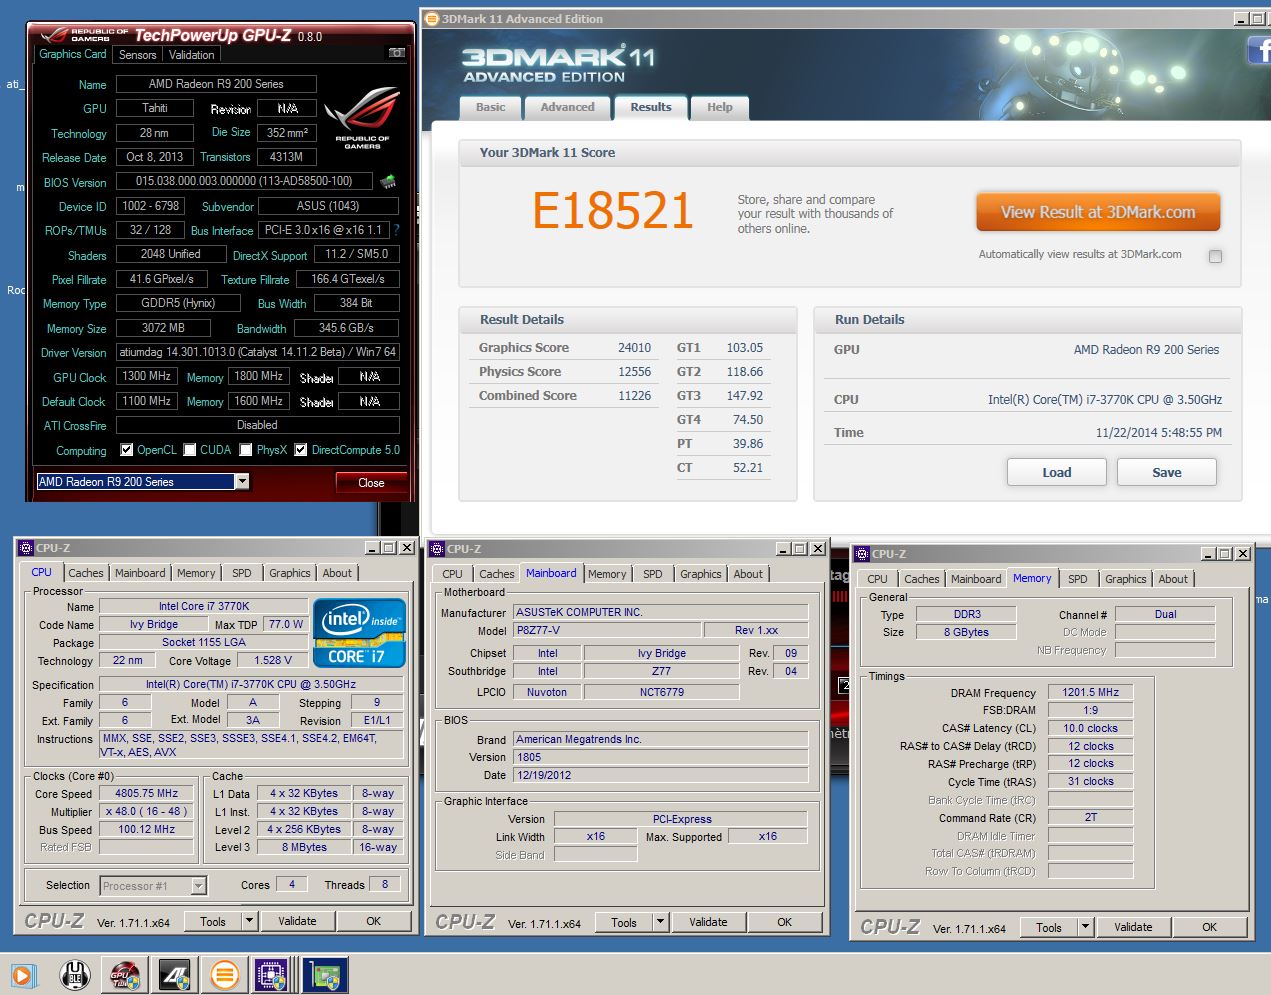Click the ROG logo in GPU-Z
This screenshot has height=995, width=1271.
tap(362, 118)
